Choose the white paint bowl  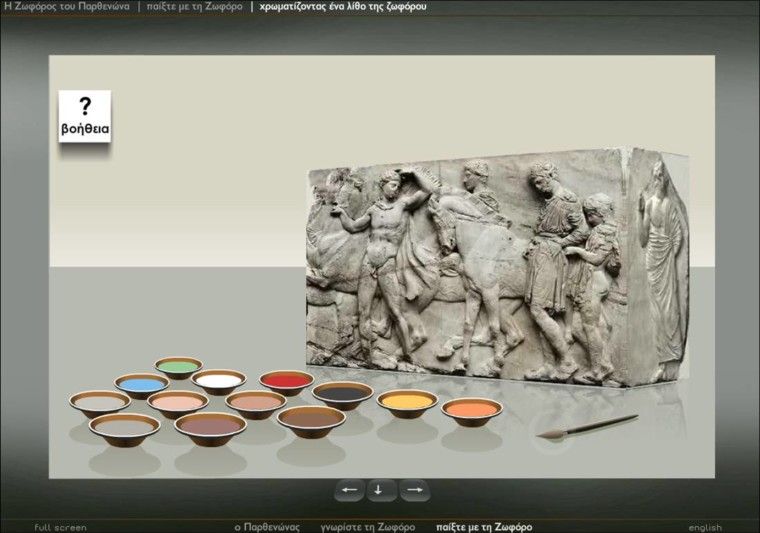point(219,381)
